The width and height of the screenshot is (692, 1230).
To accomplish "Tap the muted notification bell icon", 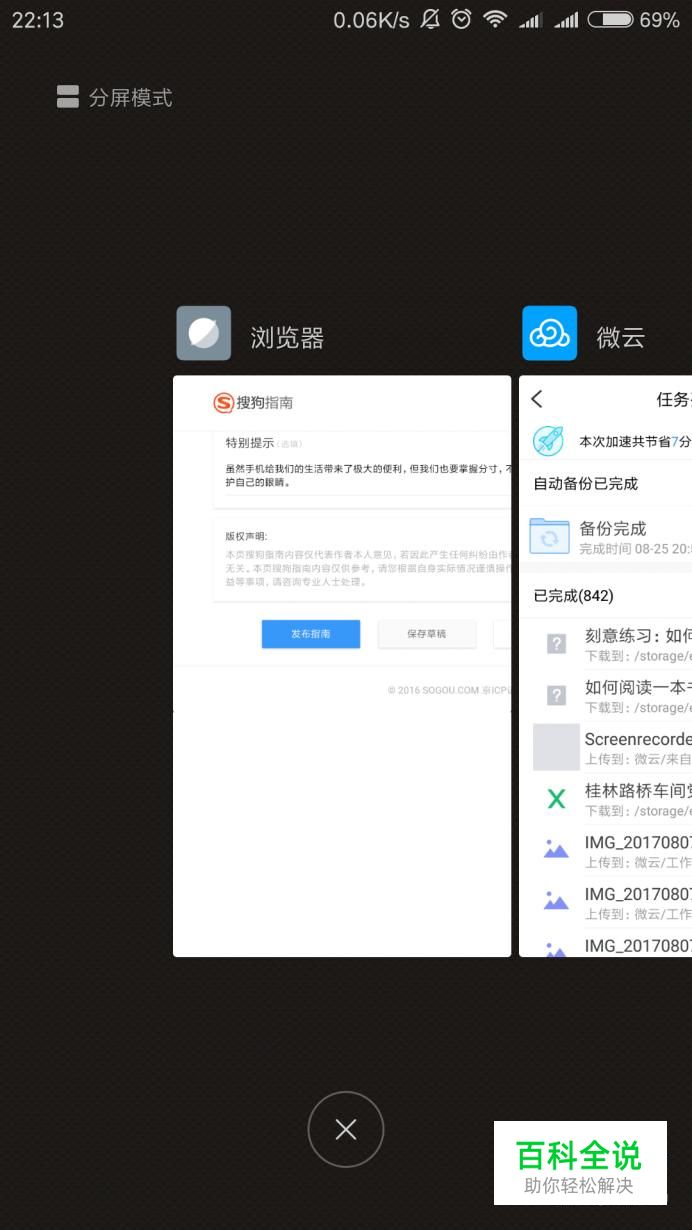I will point(430,19).
